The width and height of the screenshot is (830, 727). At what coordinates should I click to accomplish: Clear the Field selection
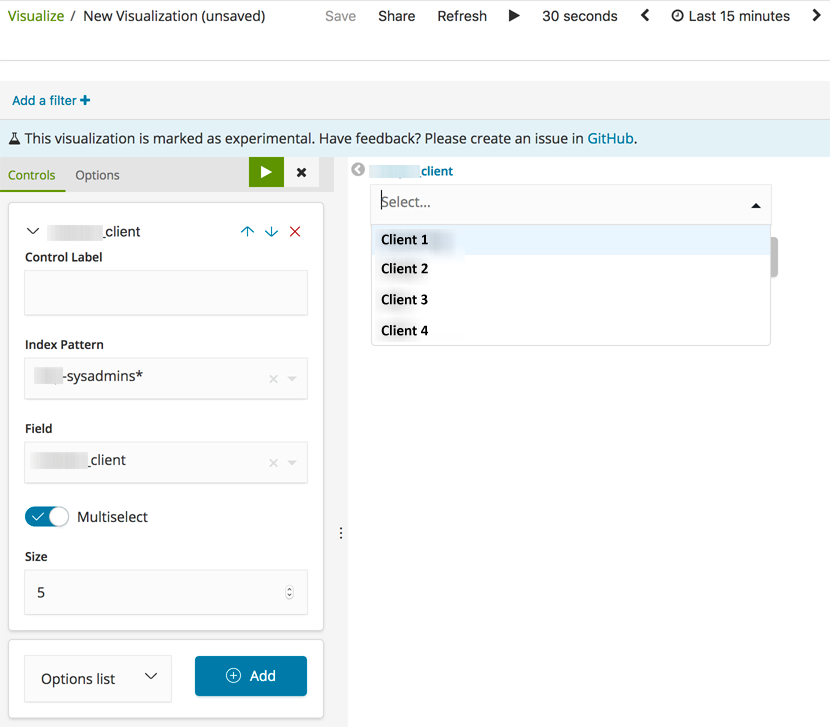273,463
